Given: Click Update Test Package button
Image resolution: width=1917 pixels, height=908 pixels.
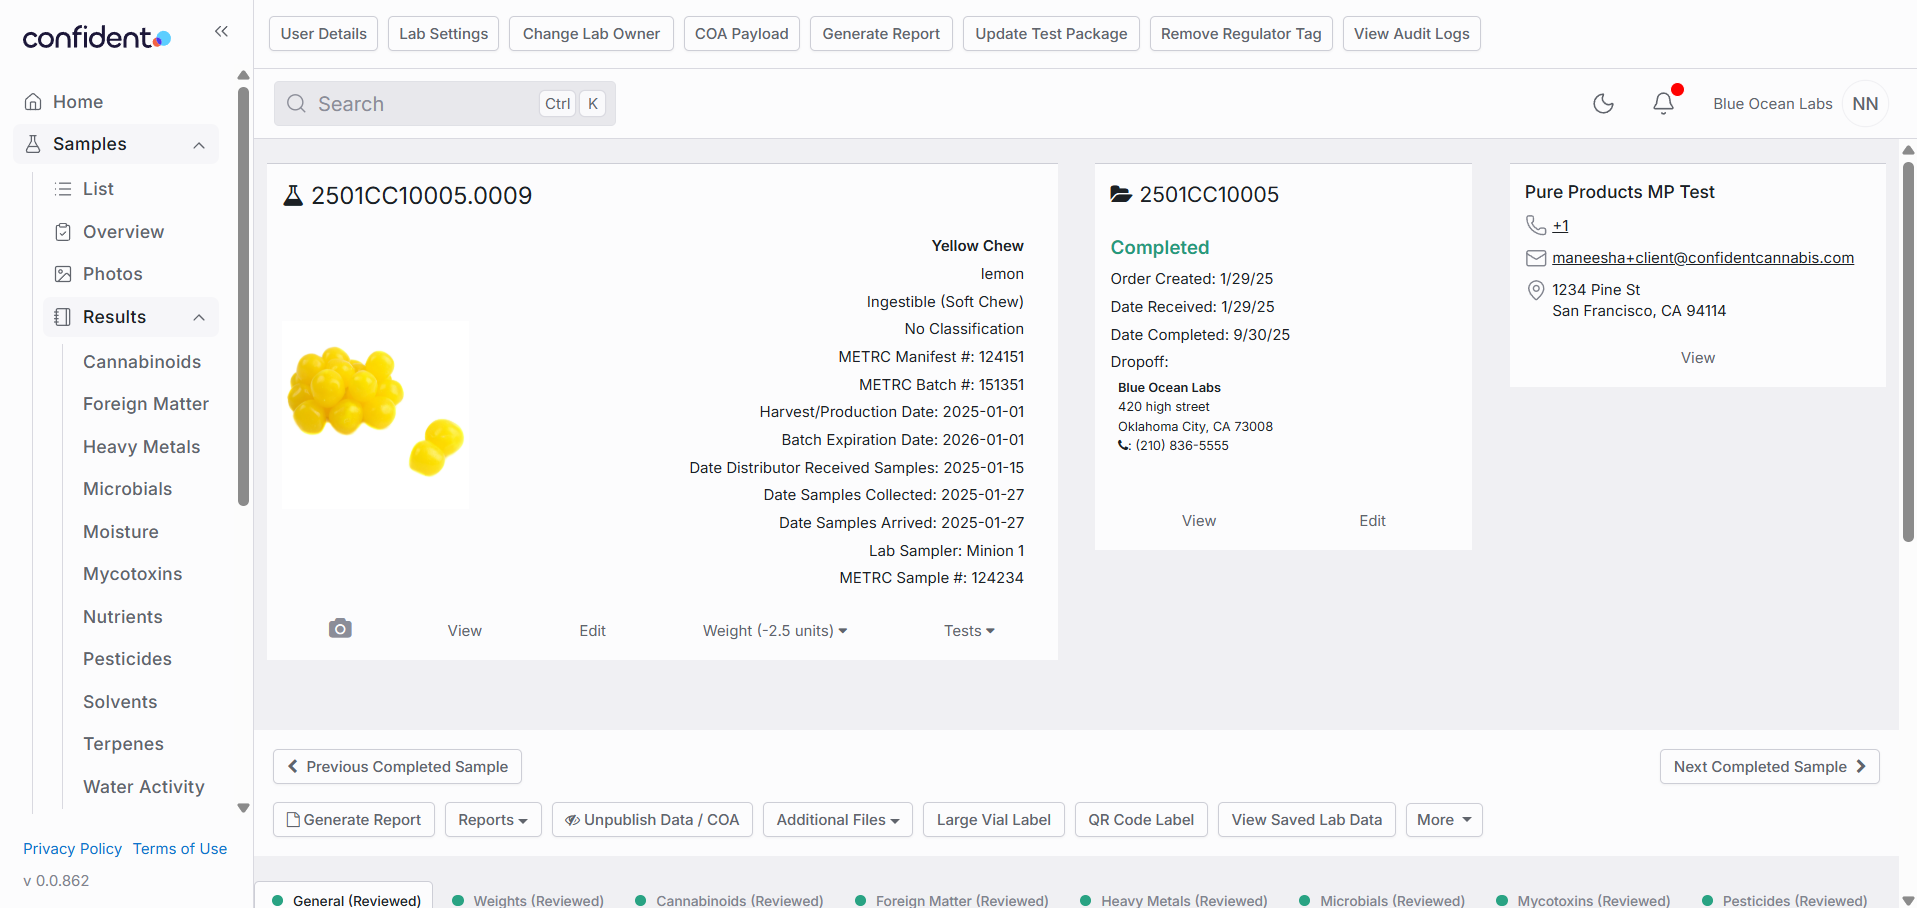Looking at the screenshot, I should click(1051, 33).
